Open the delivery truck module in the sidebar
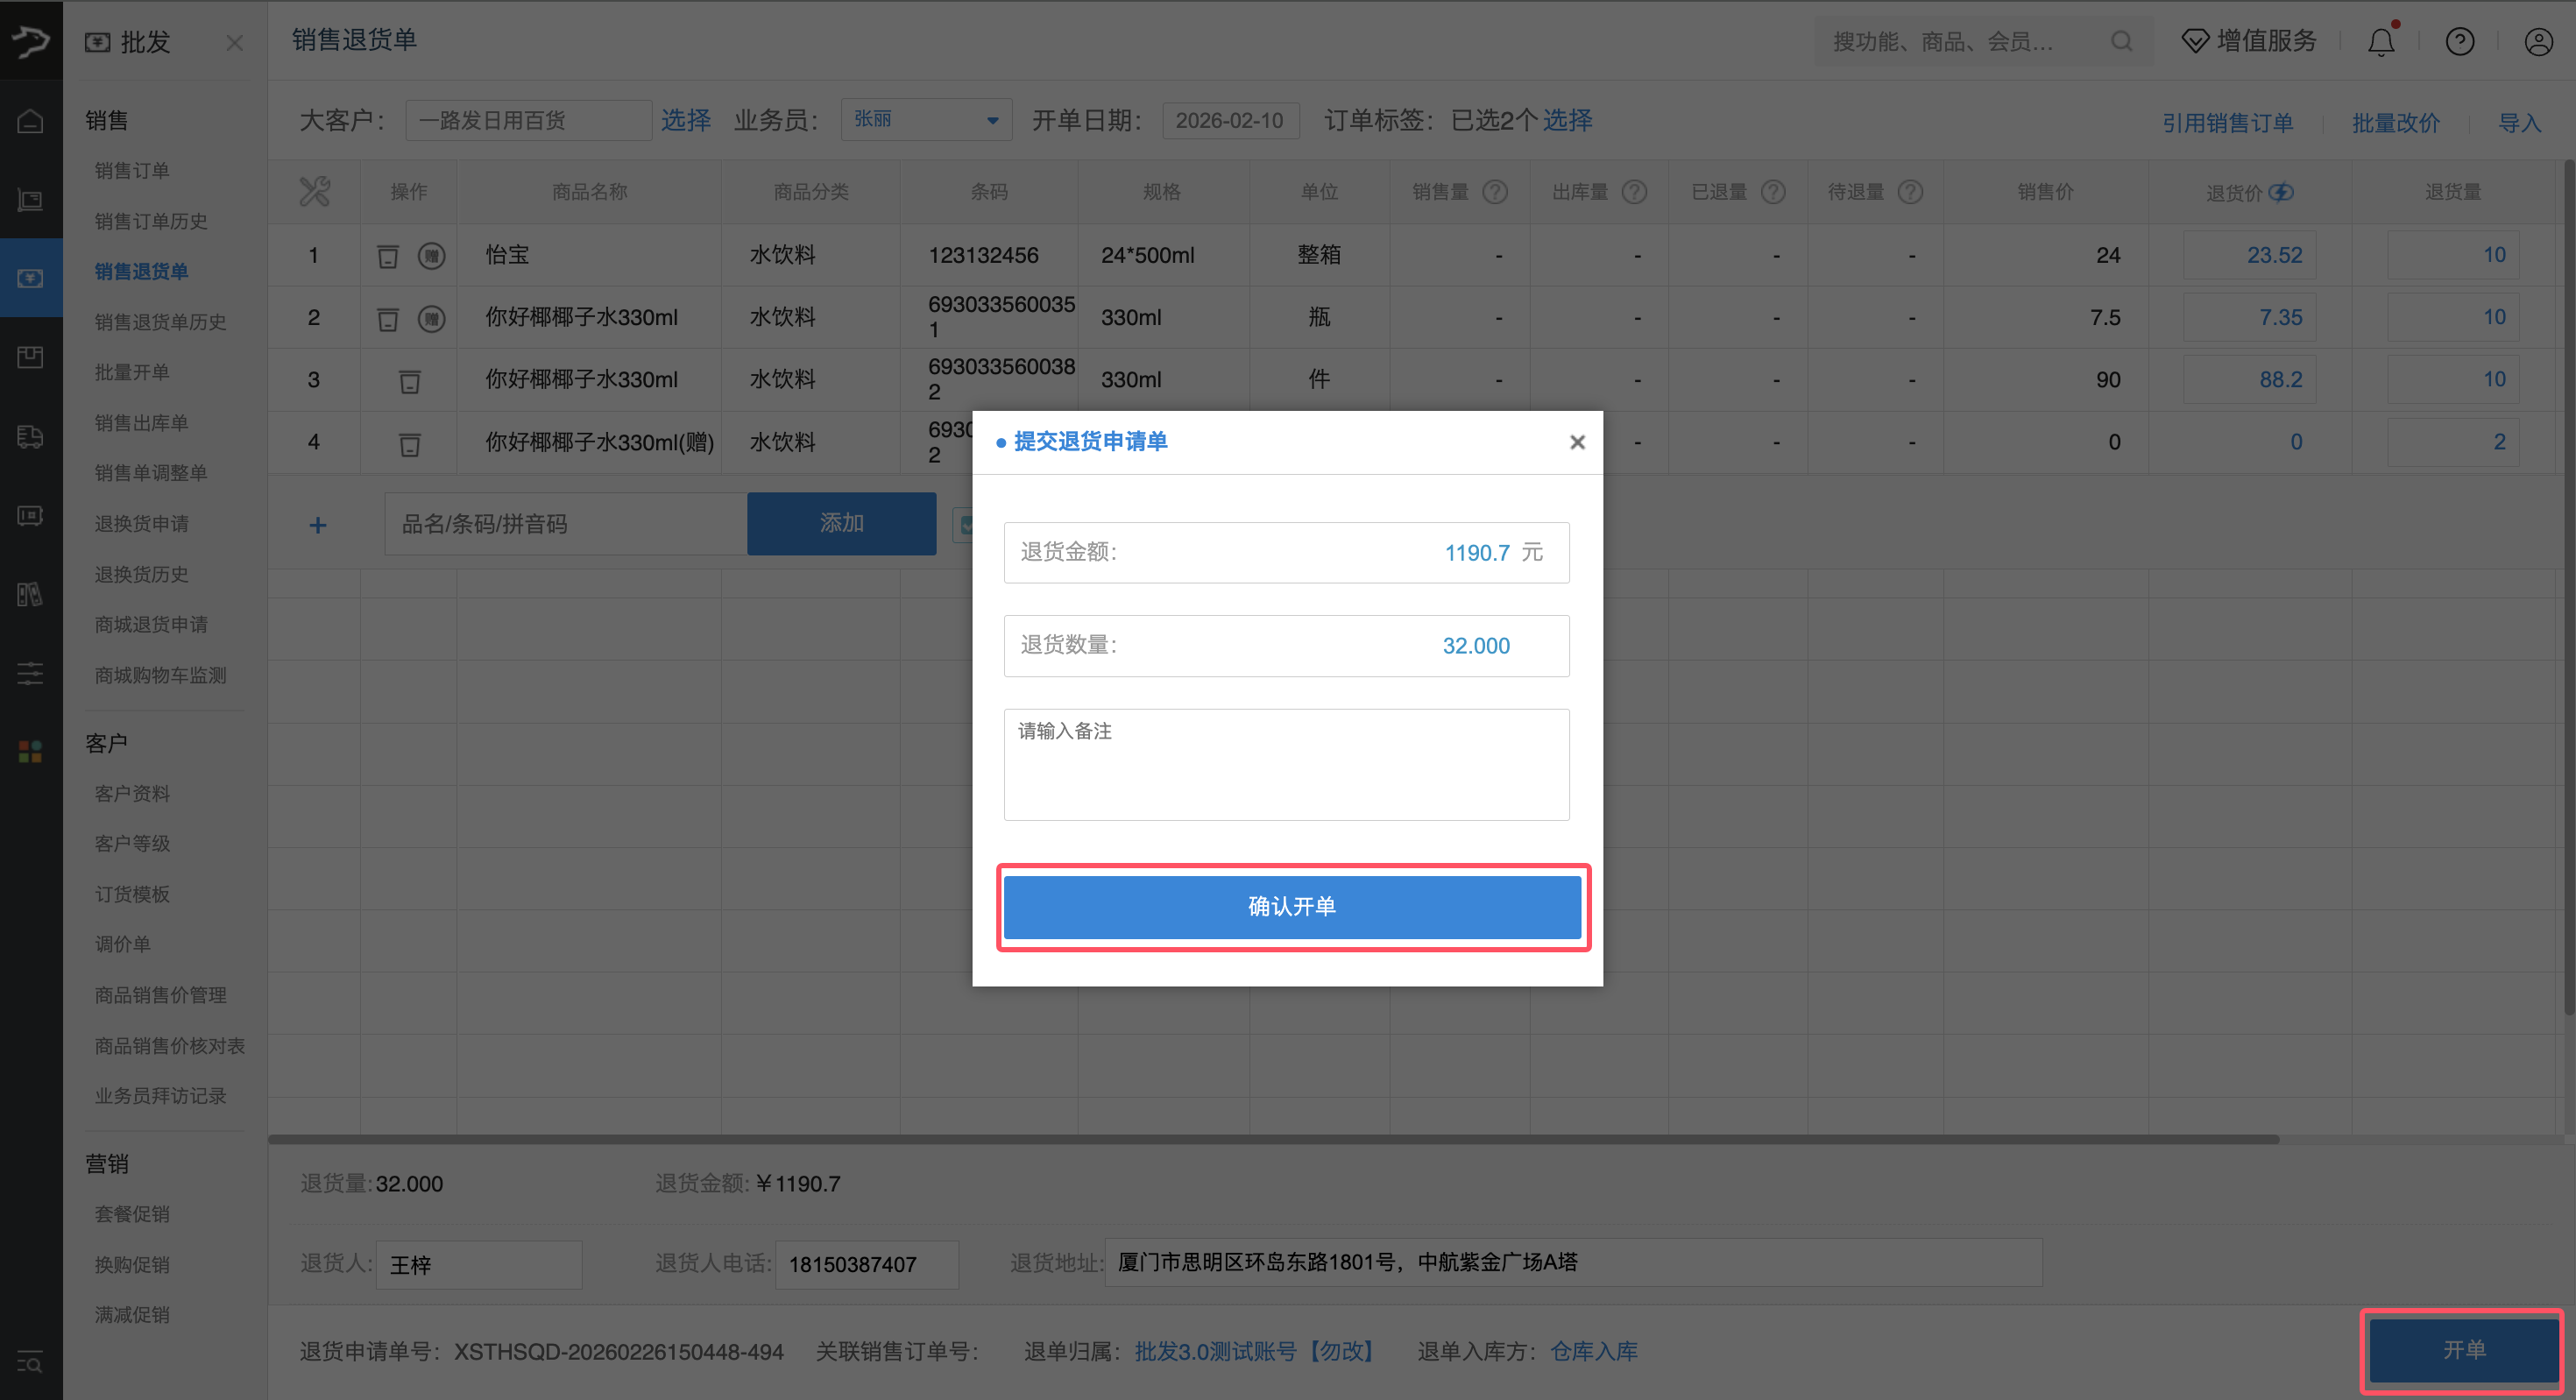Viewport: 2576px width, 1400px height. pos(30,437)
